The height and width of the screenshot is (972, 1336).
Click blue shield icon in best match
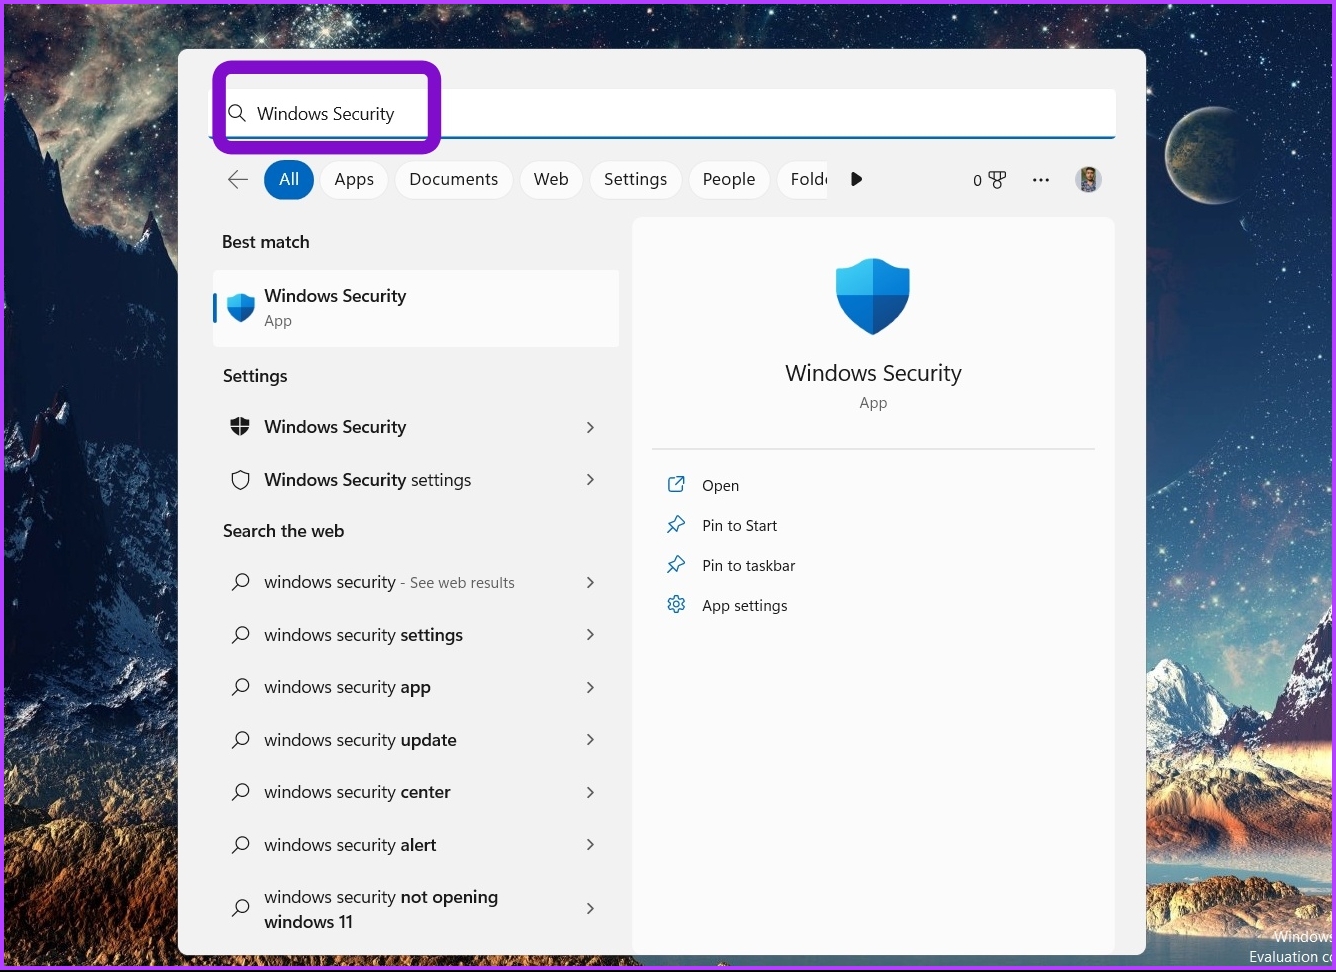coord(241,308)
